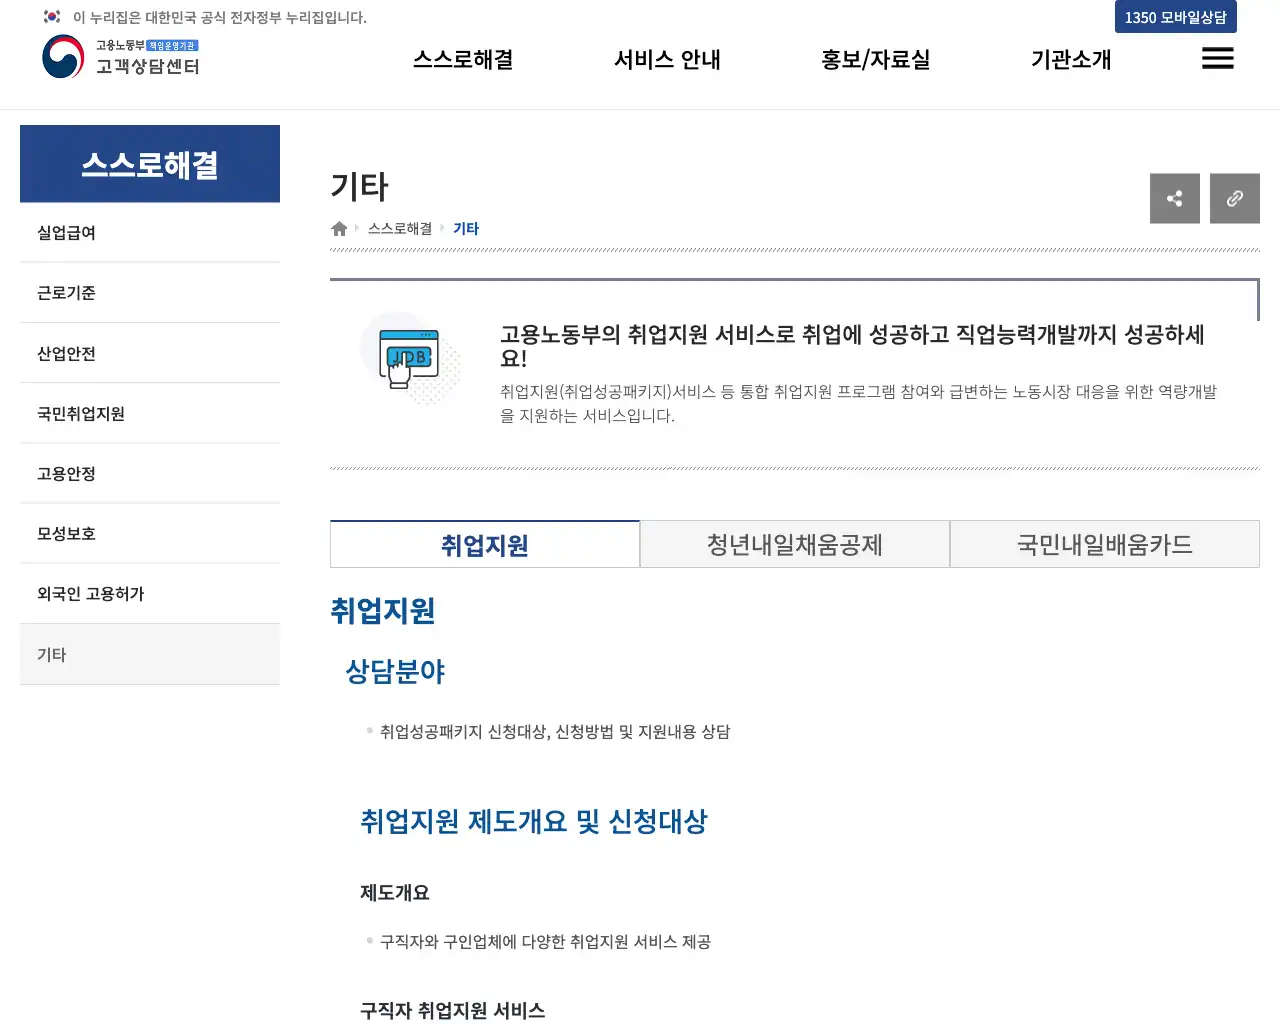This screenshot has height=1024, width=1280.
Task: Click the home icon in the breadcrumb
Action: (339, 228)
